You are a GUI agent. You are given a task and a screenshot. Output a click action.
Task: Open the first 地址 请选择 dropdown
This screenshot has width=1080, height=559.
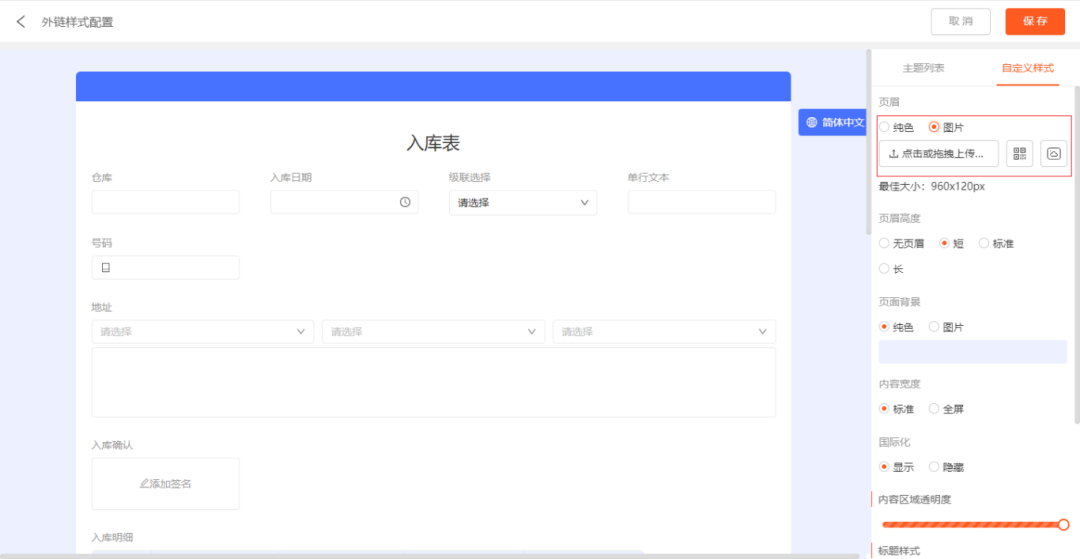(x=202, y=331)
